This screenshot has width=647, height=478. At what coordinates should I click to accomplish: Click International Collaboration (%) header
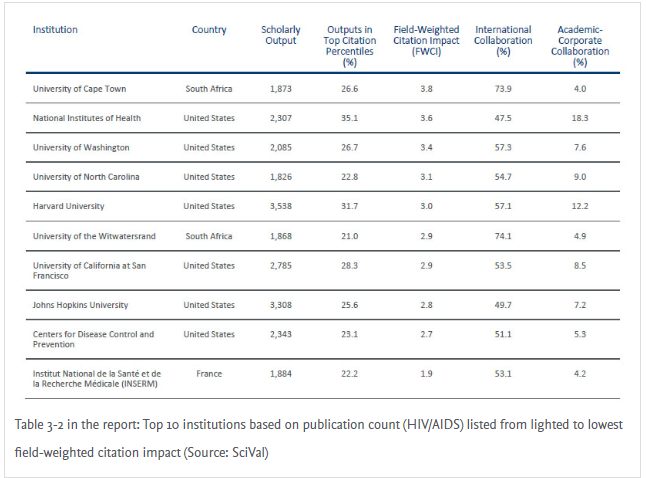(503, 40)
